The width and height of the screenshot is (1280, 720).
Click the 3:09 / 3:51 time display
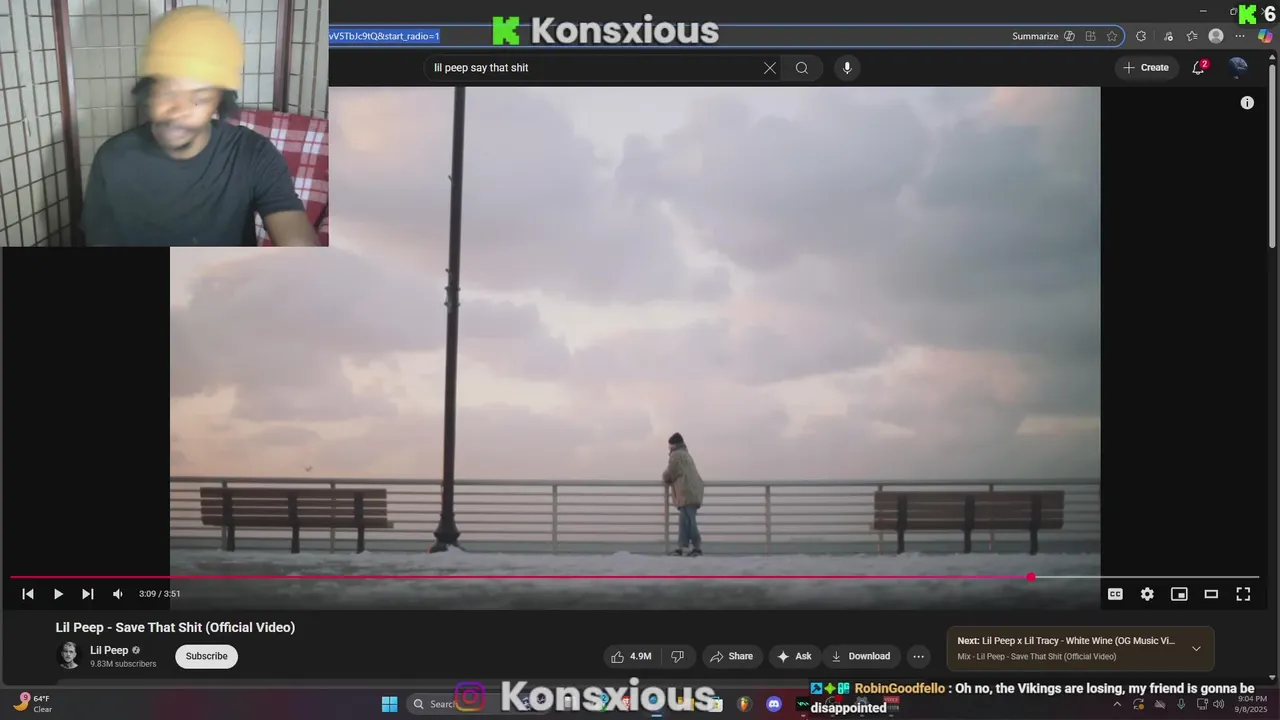(160, 594)
